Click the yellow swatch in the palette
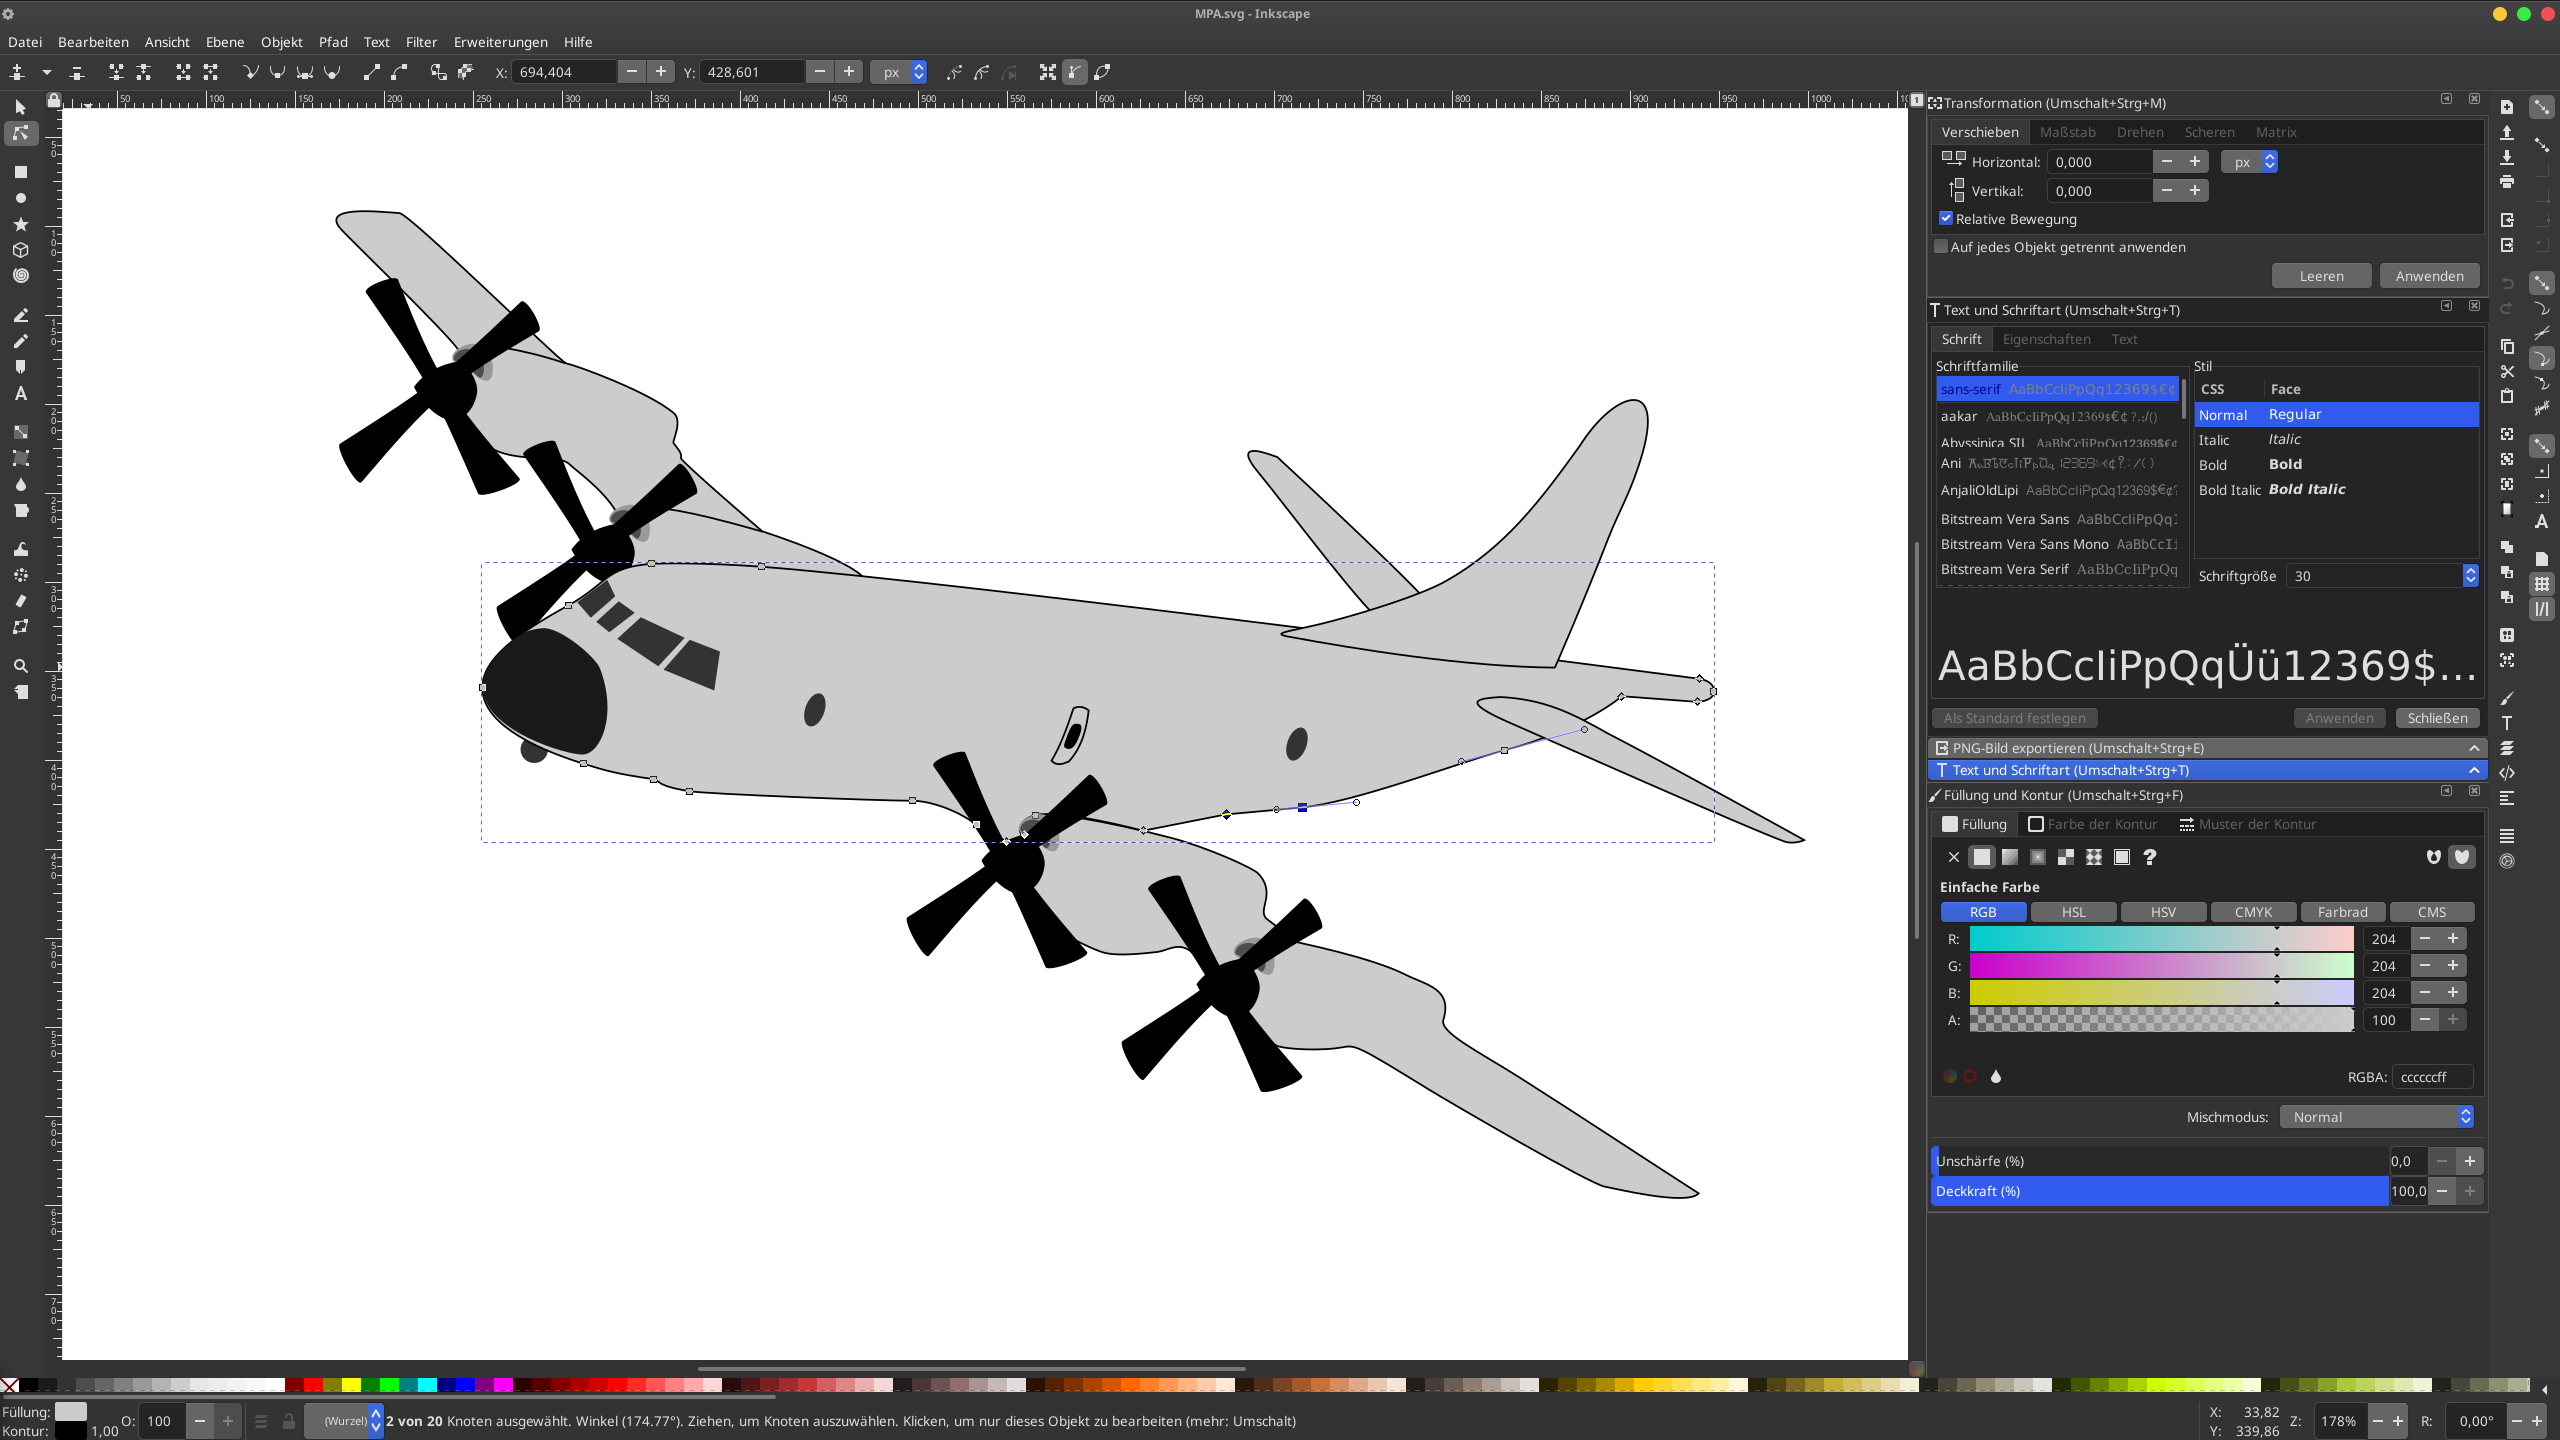The image size is (2560, 1440). [351, 1385]
